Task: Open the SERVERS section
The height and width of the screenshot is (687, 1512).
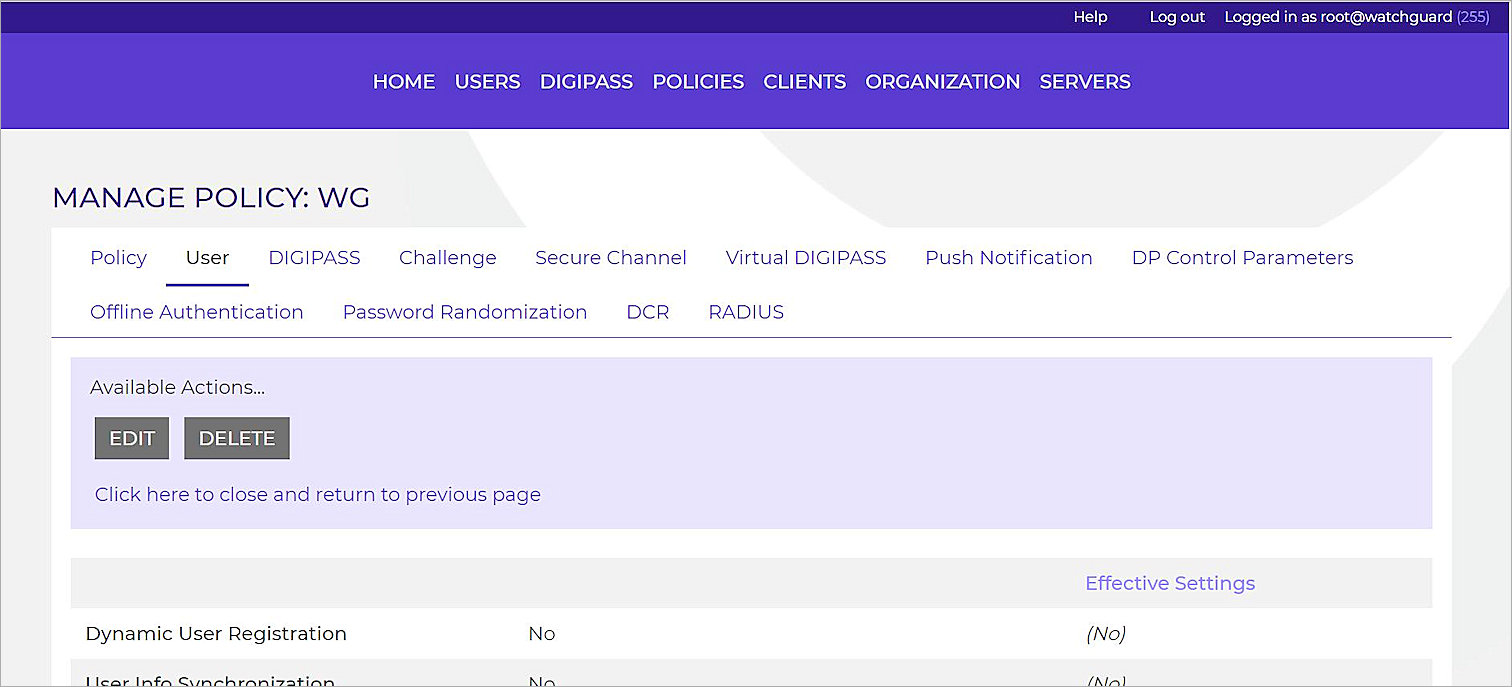Action: click(1084, 82)
